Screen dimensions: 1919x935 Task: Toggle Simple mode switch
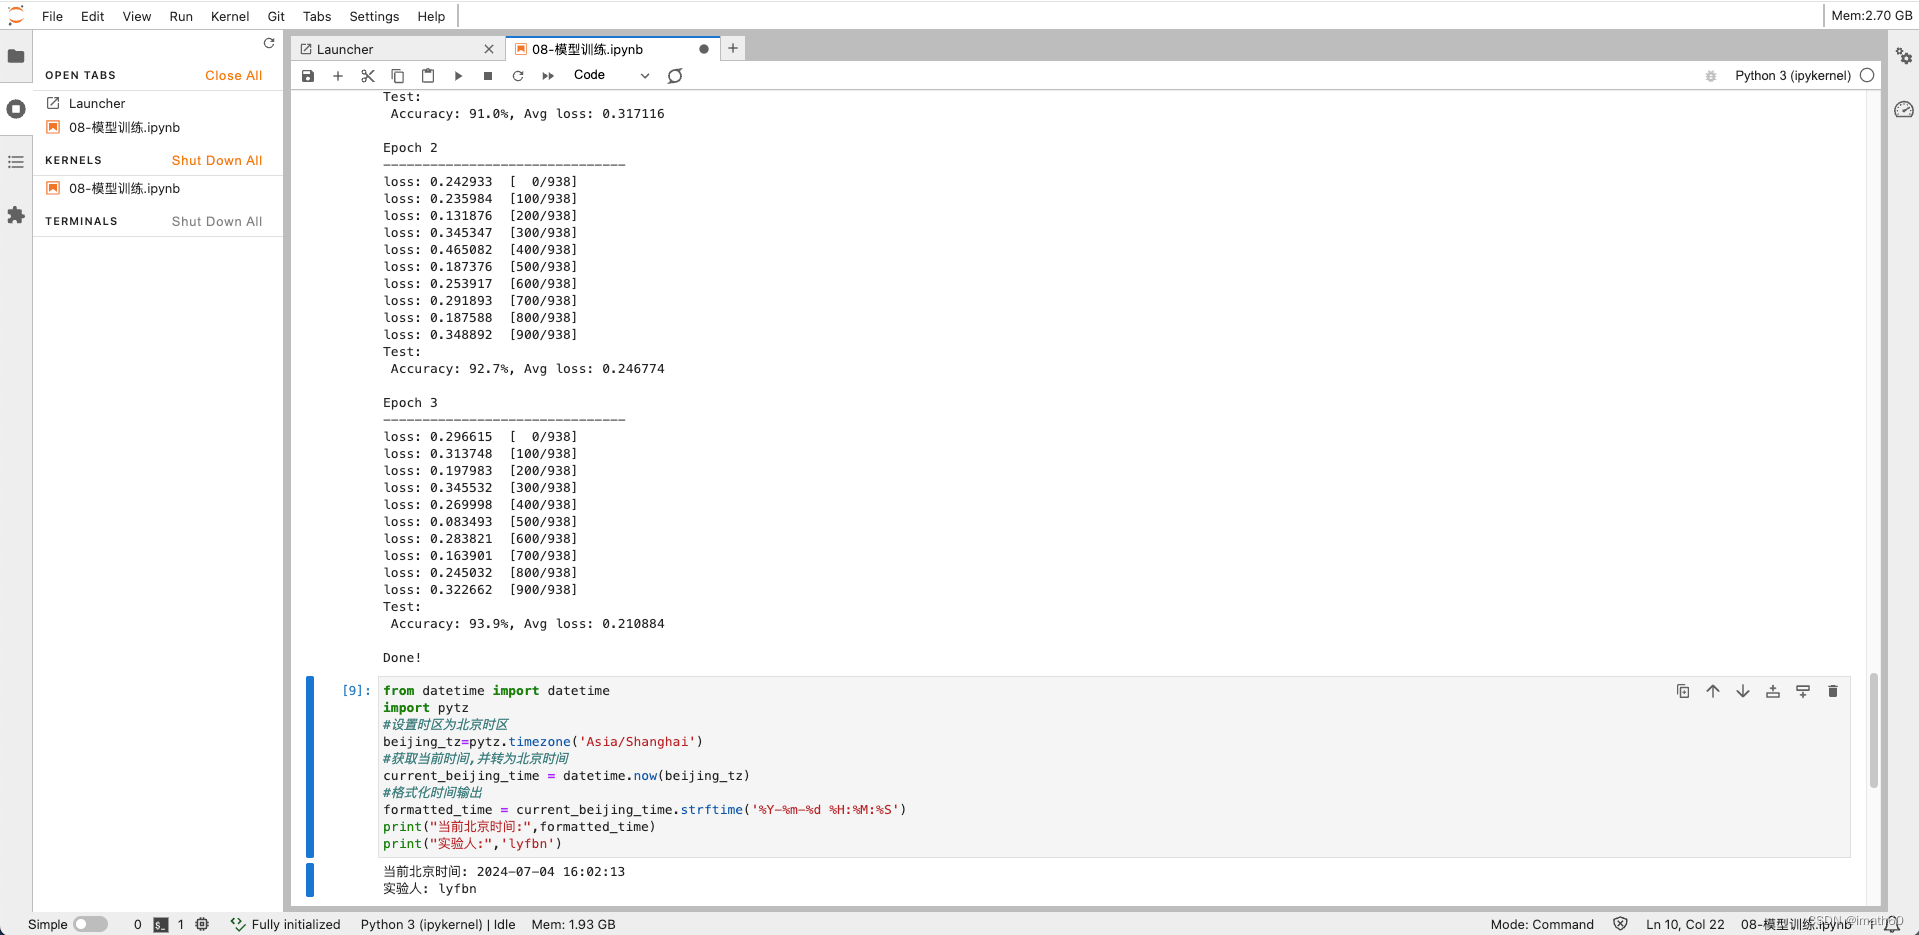(90, 924)
